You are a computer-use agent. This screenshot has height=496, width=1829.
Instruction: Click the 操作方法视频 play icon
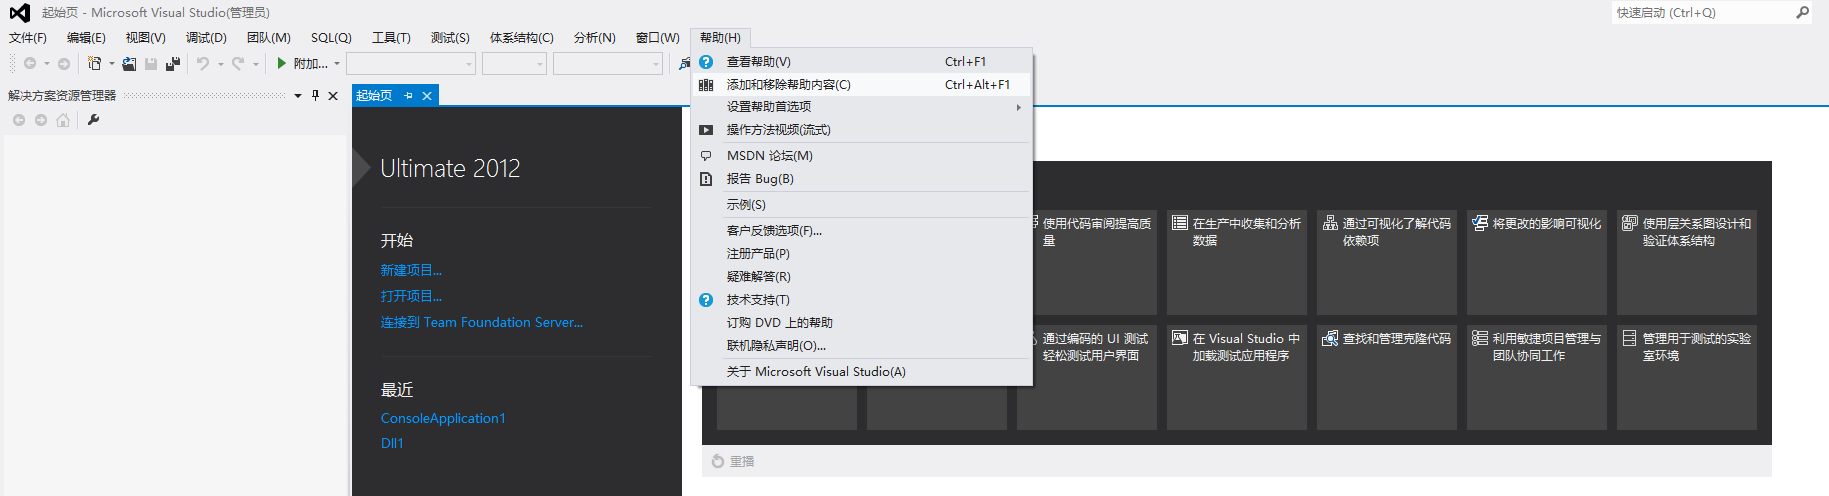706,130
